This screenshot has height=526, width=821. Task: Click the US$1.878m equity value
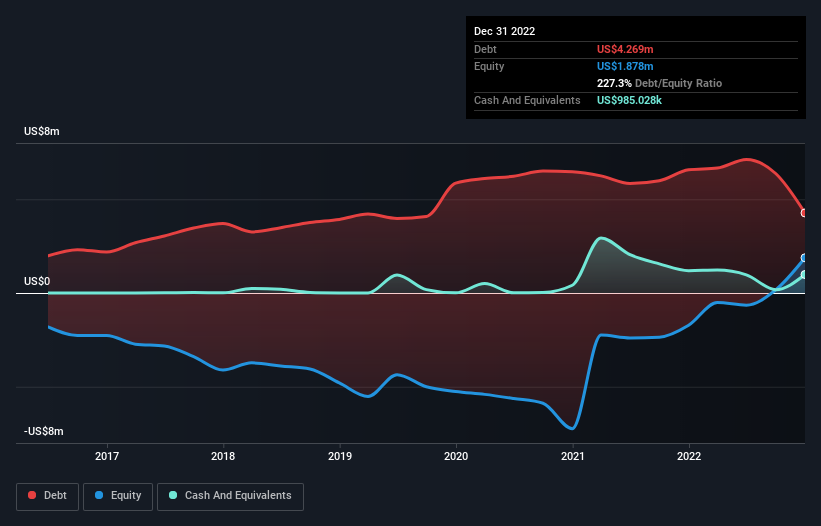click(x=625, y=66)
